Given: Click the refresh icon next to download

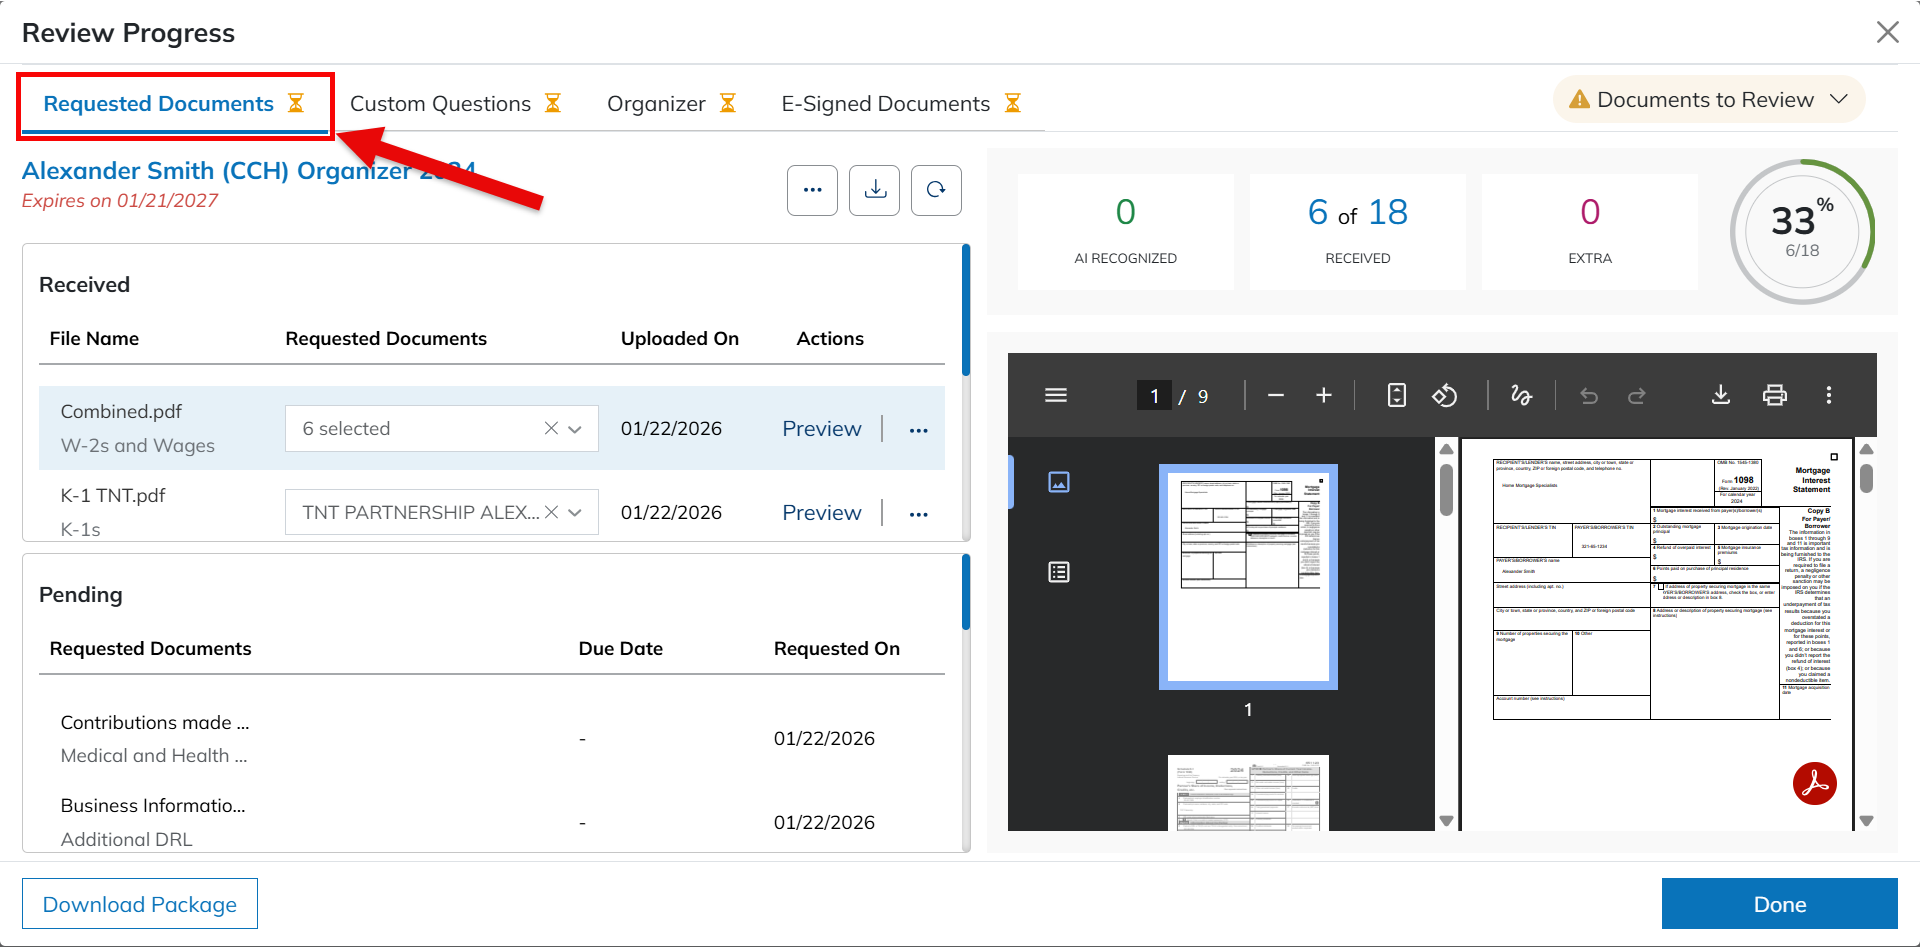Looking at the screenshot, I should pos(936,190).
